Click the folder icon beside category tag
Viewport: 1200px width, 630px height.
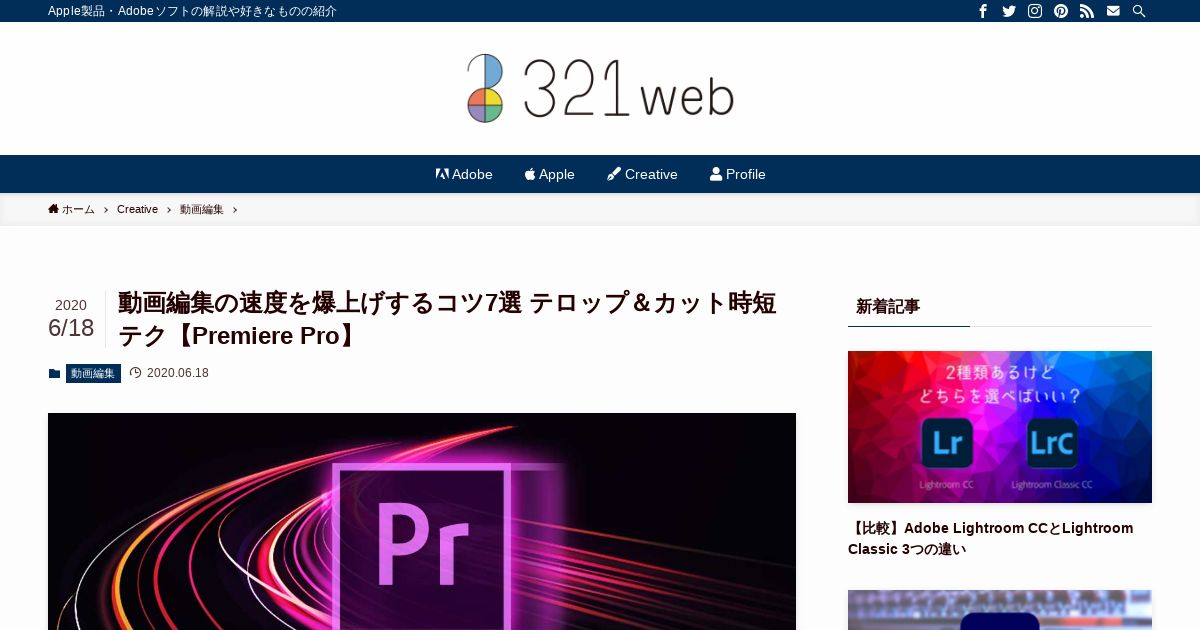(54, 373)
